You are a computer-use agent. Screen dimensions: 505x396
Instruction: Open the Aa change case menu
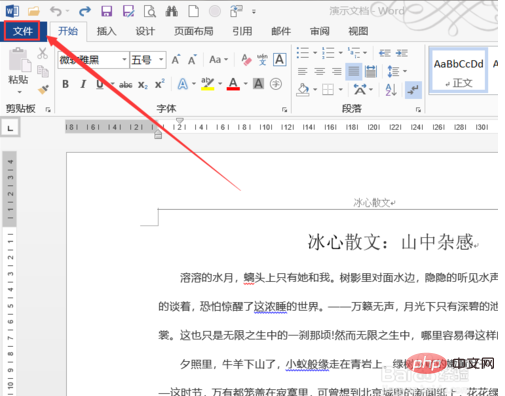coord(218,60)
